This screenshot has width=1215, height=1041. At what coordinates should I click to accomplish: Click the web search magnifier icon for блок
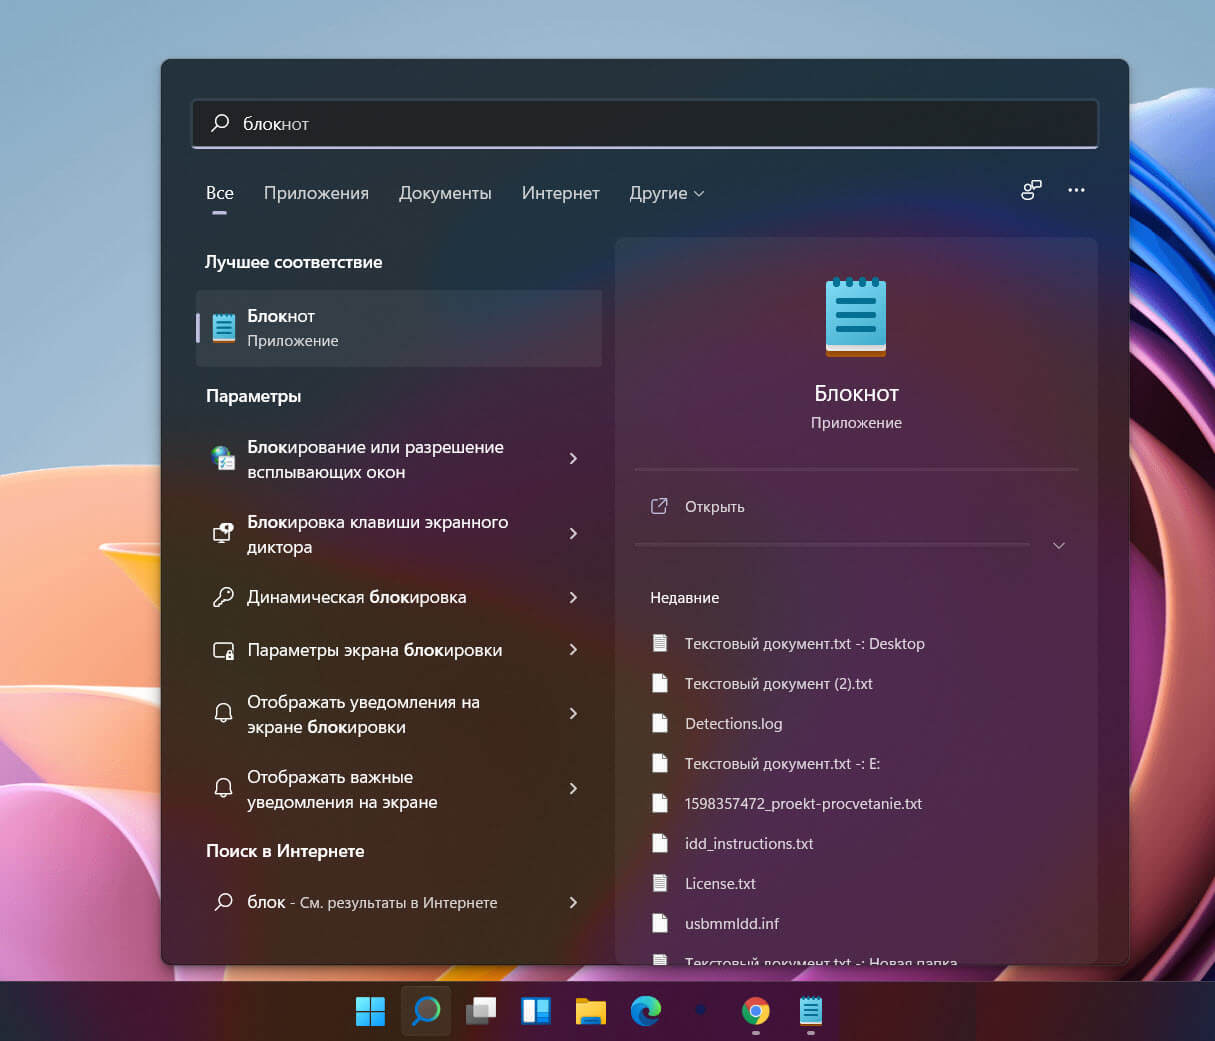224,902
